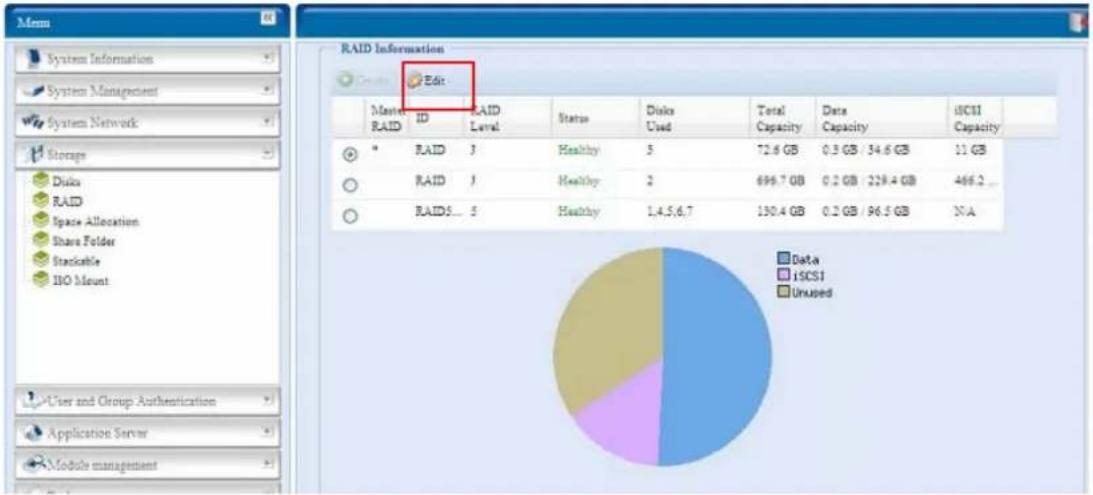Open Disks under Storage
The height and width of the screenshot is (495, 1093).
(x=66, y=181)
